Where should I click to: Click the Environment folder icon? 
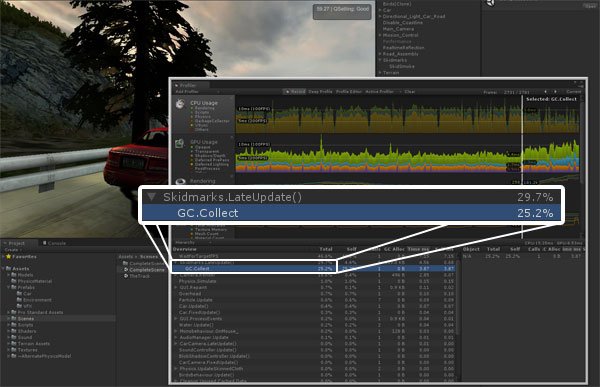coord(20,300)
